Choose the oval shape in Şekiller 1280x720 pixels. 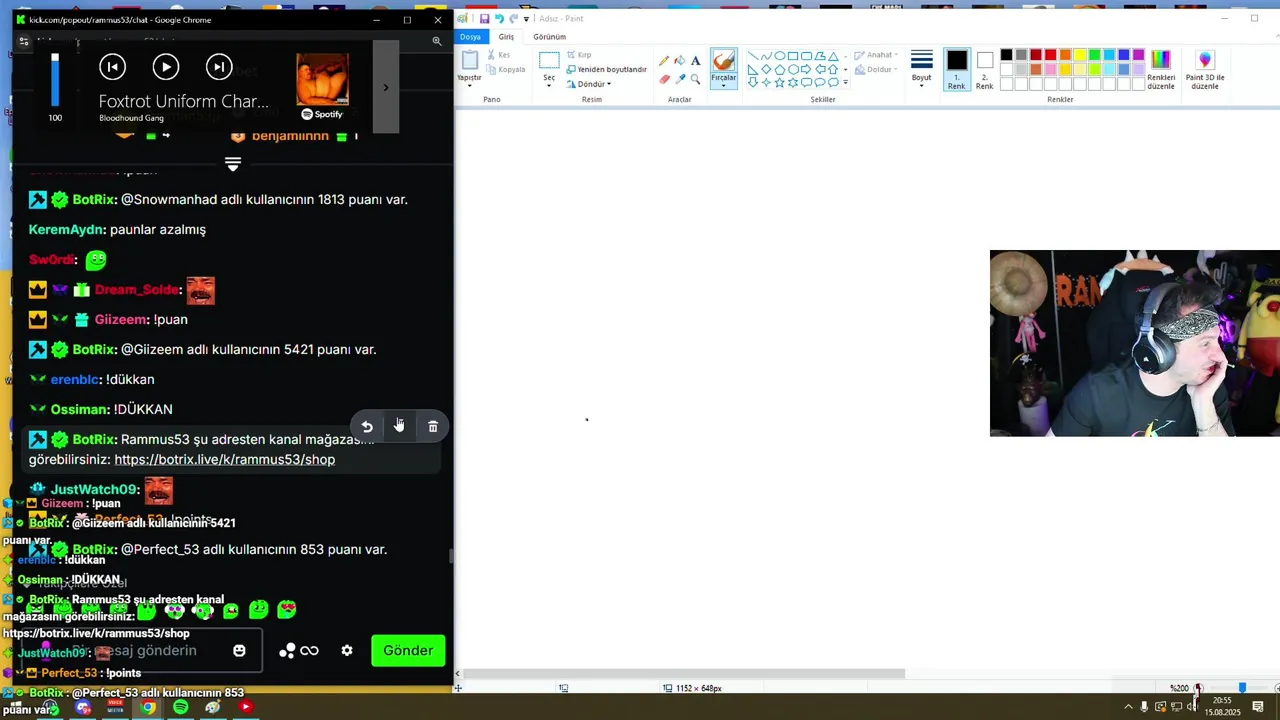[779, 56]
